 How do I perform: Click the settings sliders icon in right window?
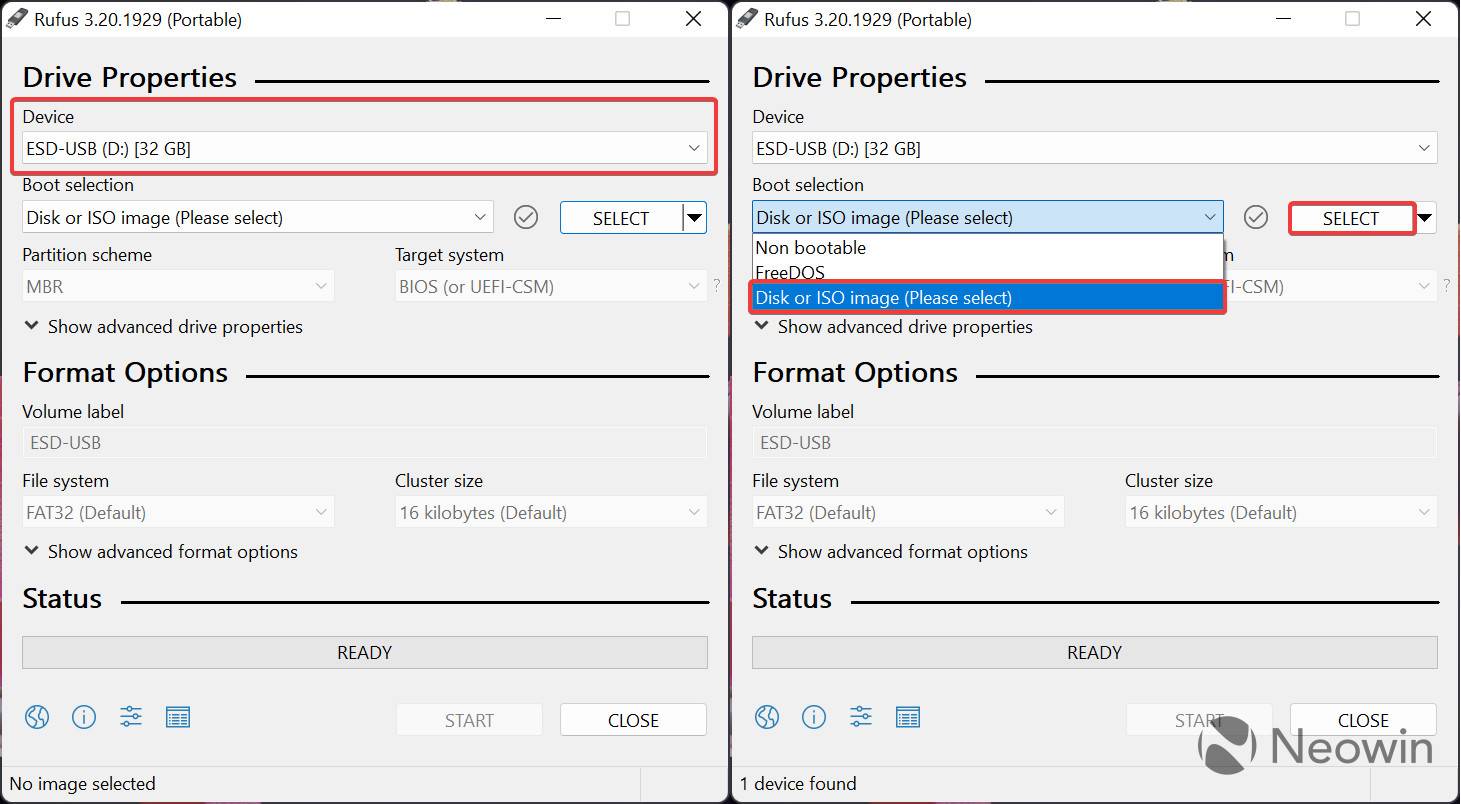860,717
